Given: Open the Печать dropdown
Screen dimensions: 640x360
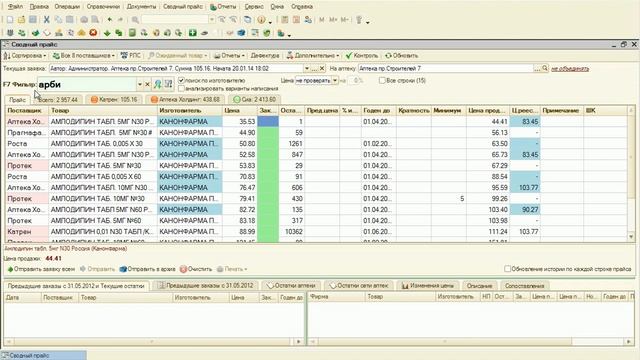Looking at the screenshot, I should point(232,269).
